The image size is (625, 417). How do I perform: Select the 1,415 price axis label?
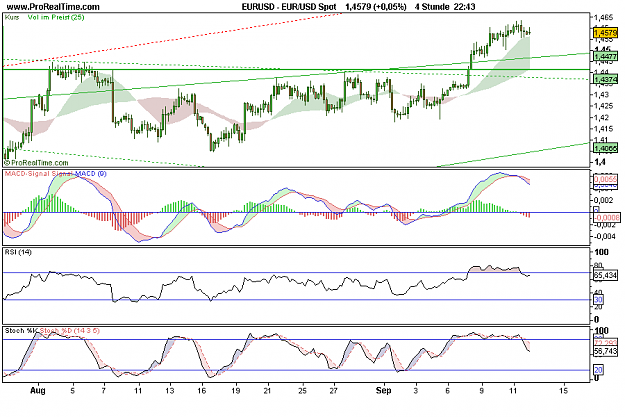click(x=603, y=128)
